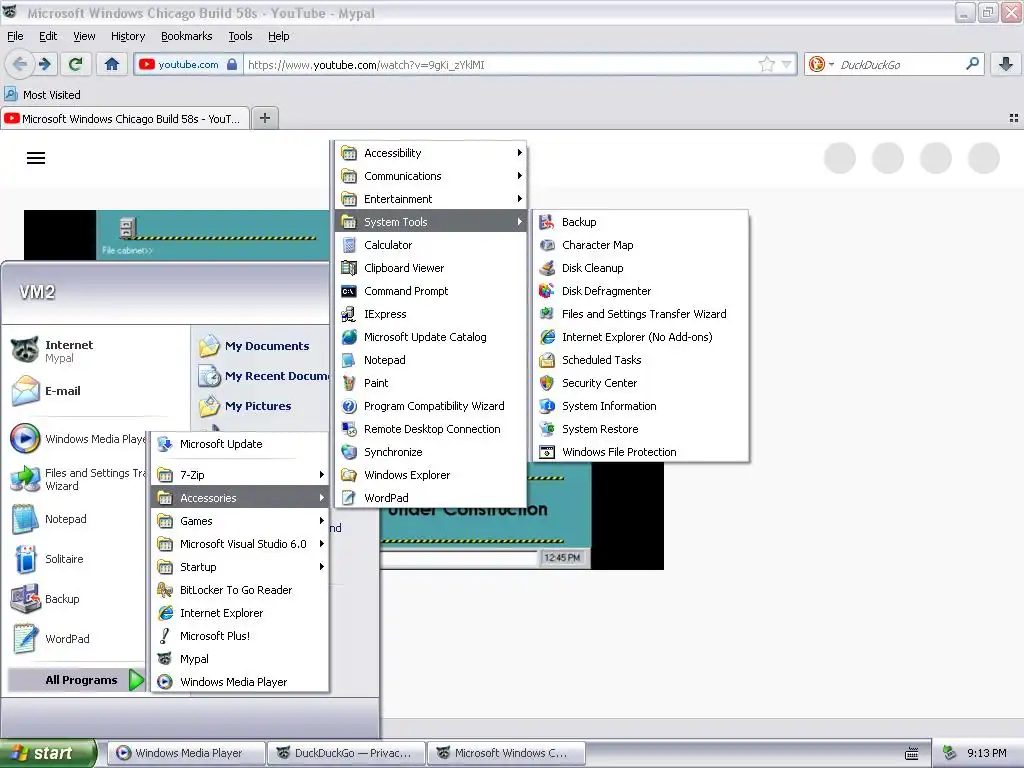Expand the Accessibility submenu
This screenshot has height=768, width=1024.
click(430, 153)
